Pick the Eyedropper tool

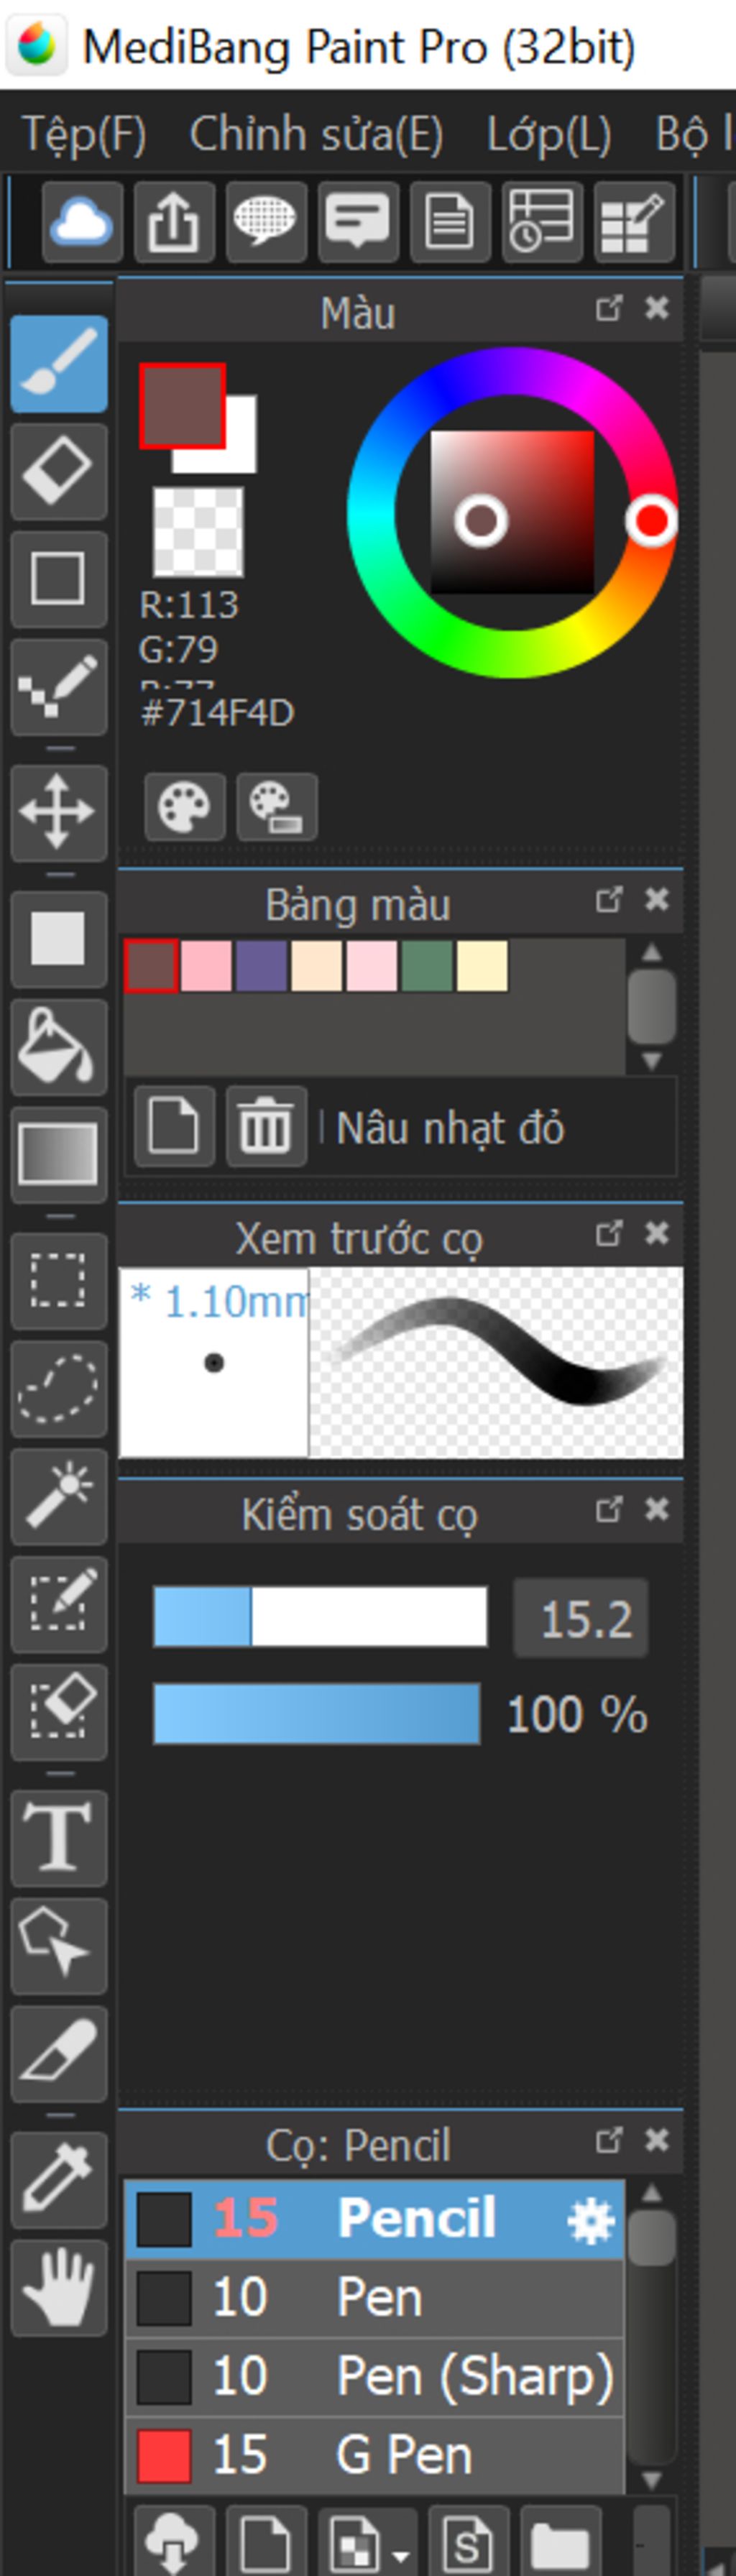(58, 2180)
